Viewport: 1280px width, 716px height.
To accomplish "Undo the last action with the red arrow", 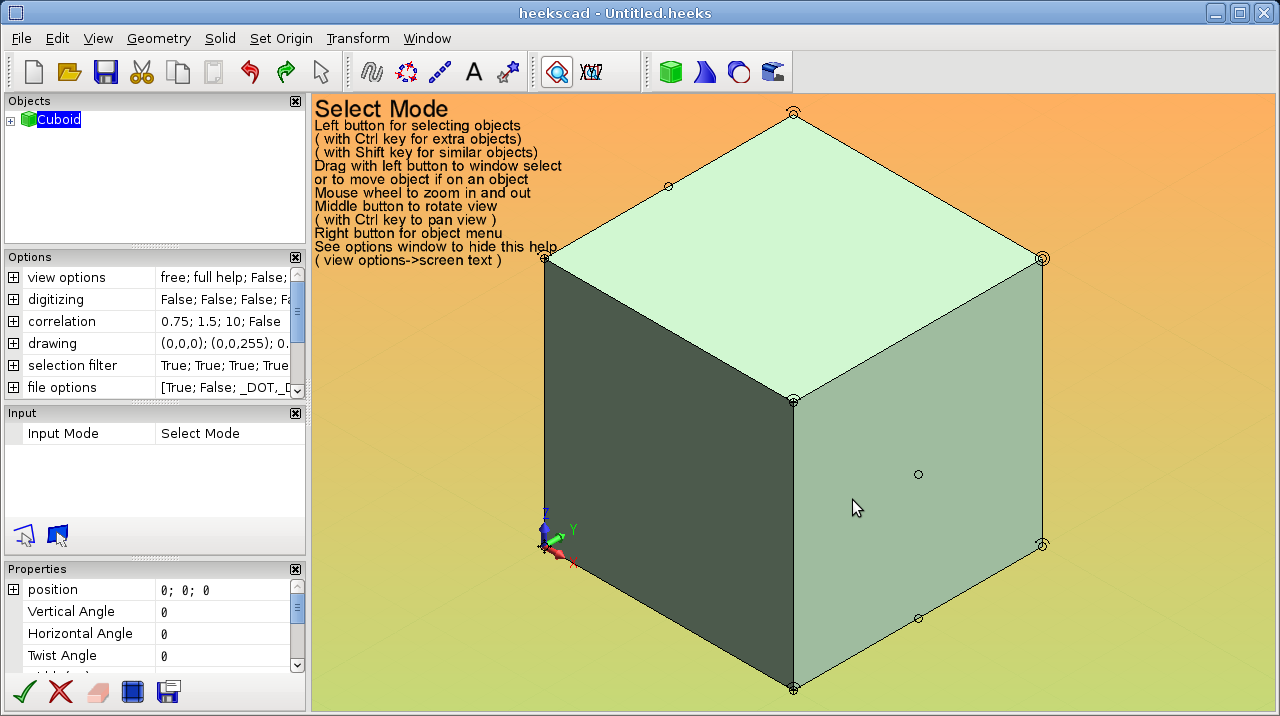I will (x=250, y=72).
